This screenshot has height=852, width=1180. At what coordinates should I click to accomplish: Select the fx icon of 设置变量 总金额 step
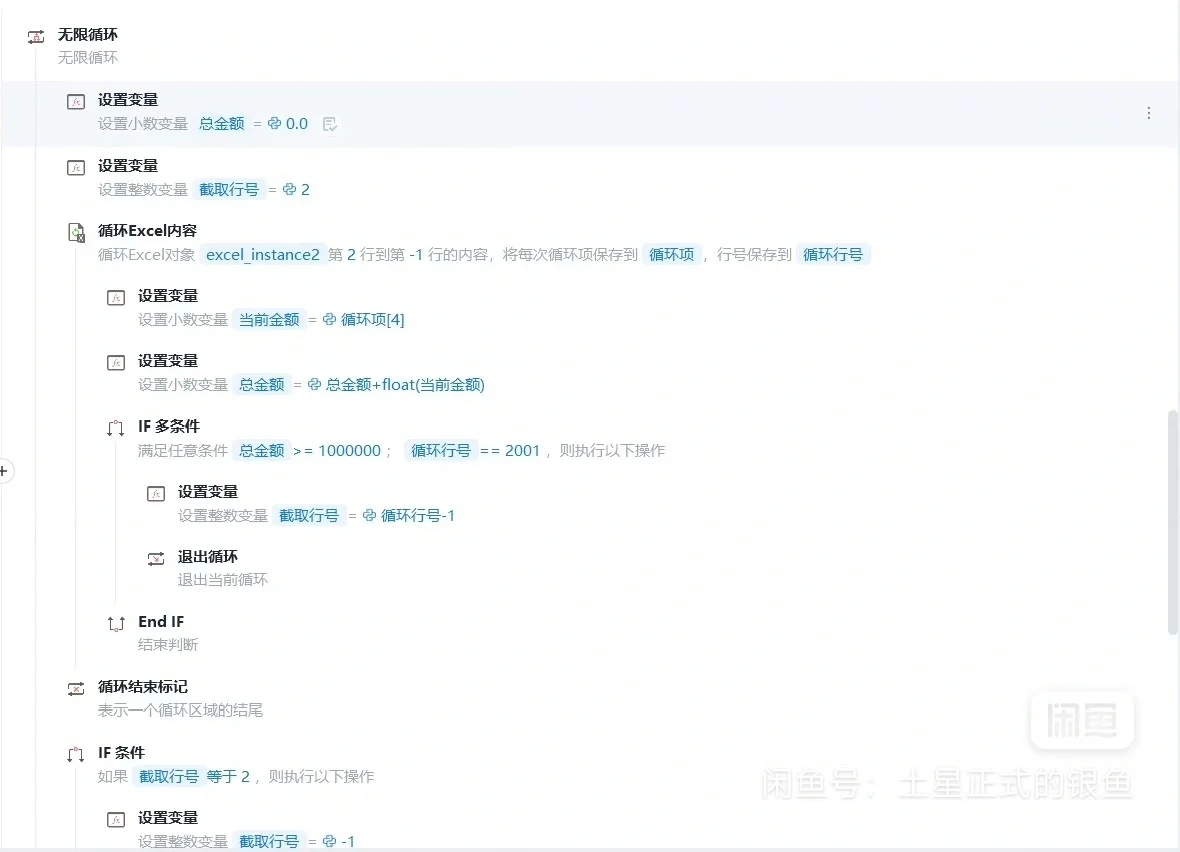click(75, 101)
